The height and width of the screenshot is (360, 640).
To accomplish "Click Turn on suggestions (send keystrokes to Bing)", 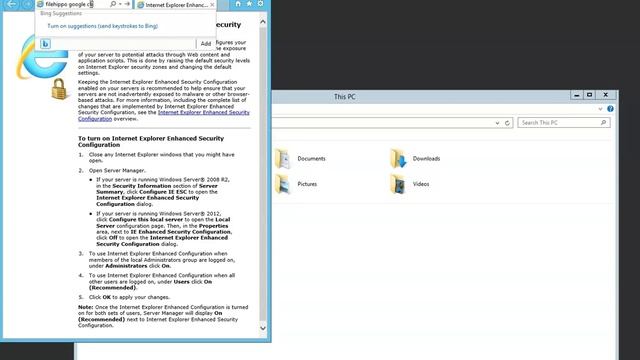I will (x=102, y=26).
